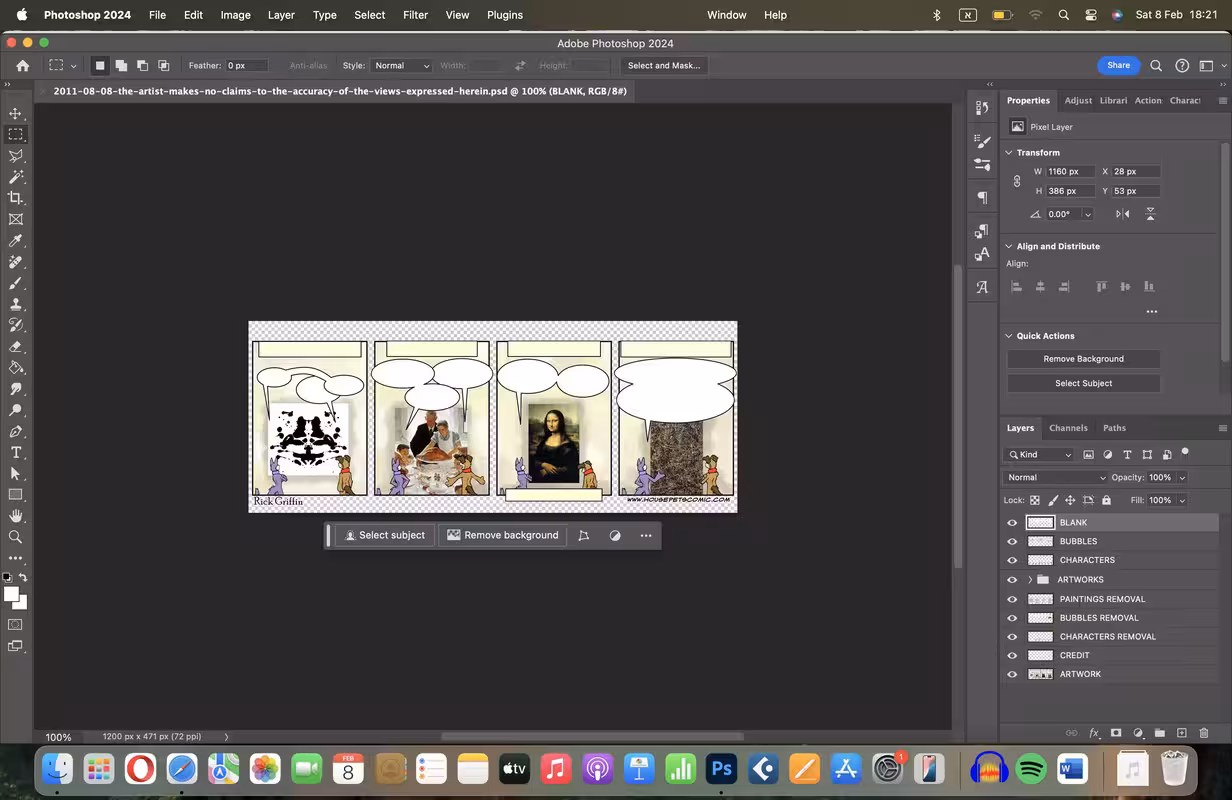Open the Kind filter dropdown
1232x800 pixels.
pos(1040,455)
